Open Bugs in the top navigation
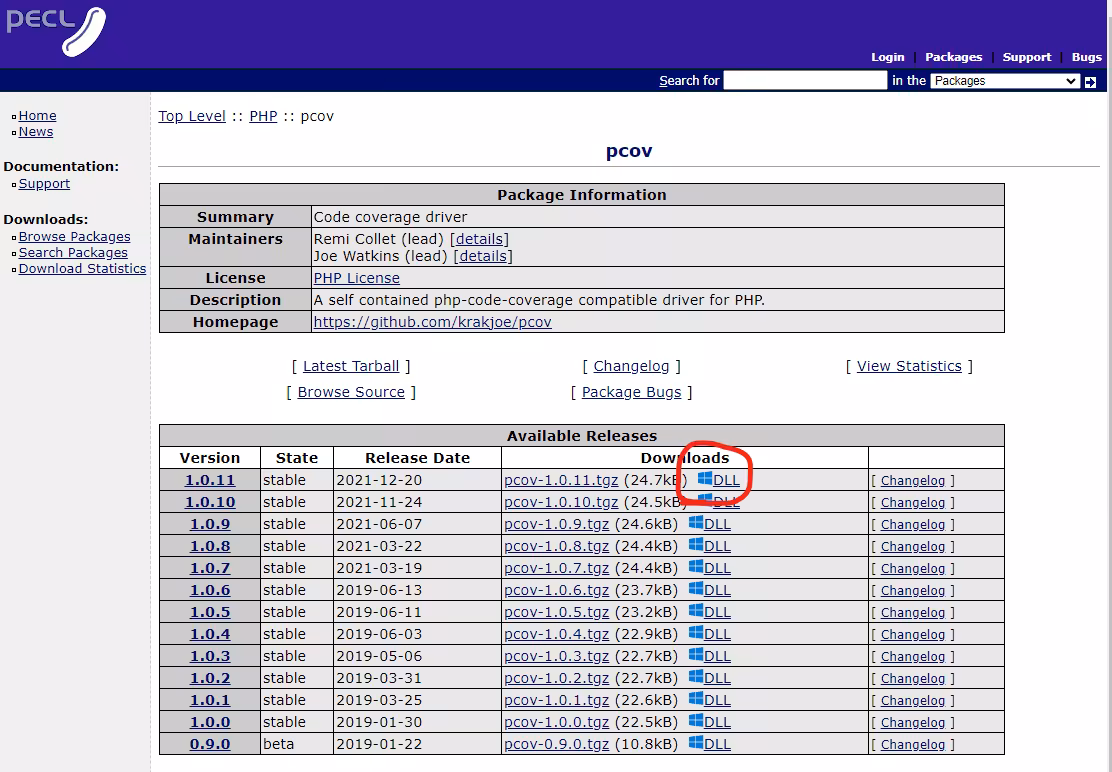The width and height of the screenshot is (1112, 772). coord(1086,57)
